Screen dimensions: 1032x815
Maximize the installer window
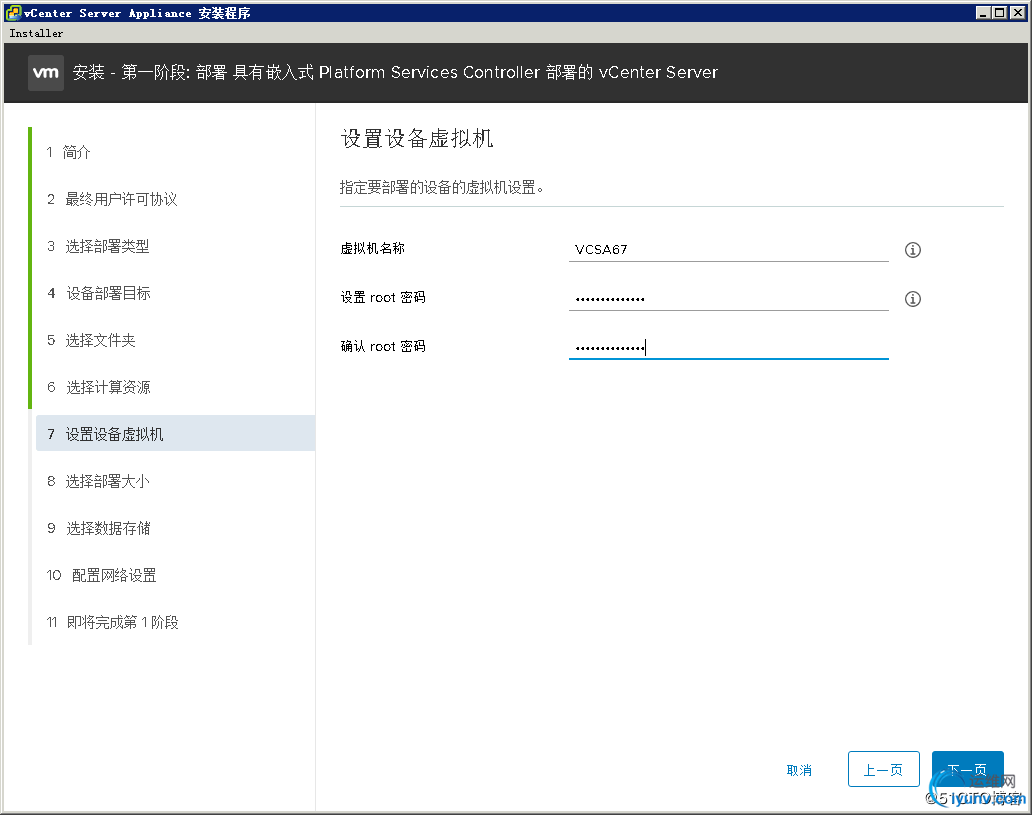coord(1000,13)
